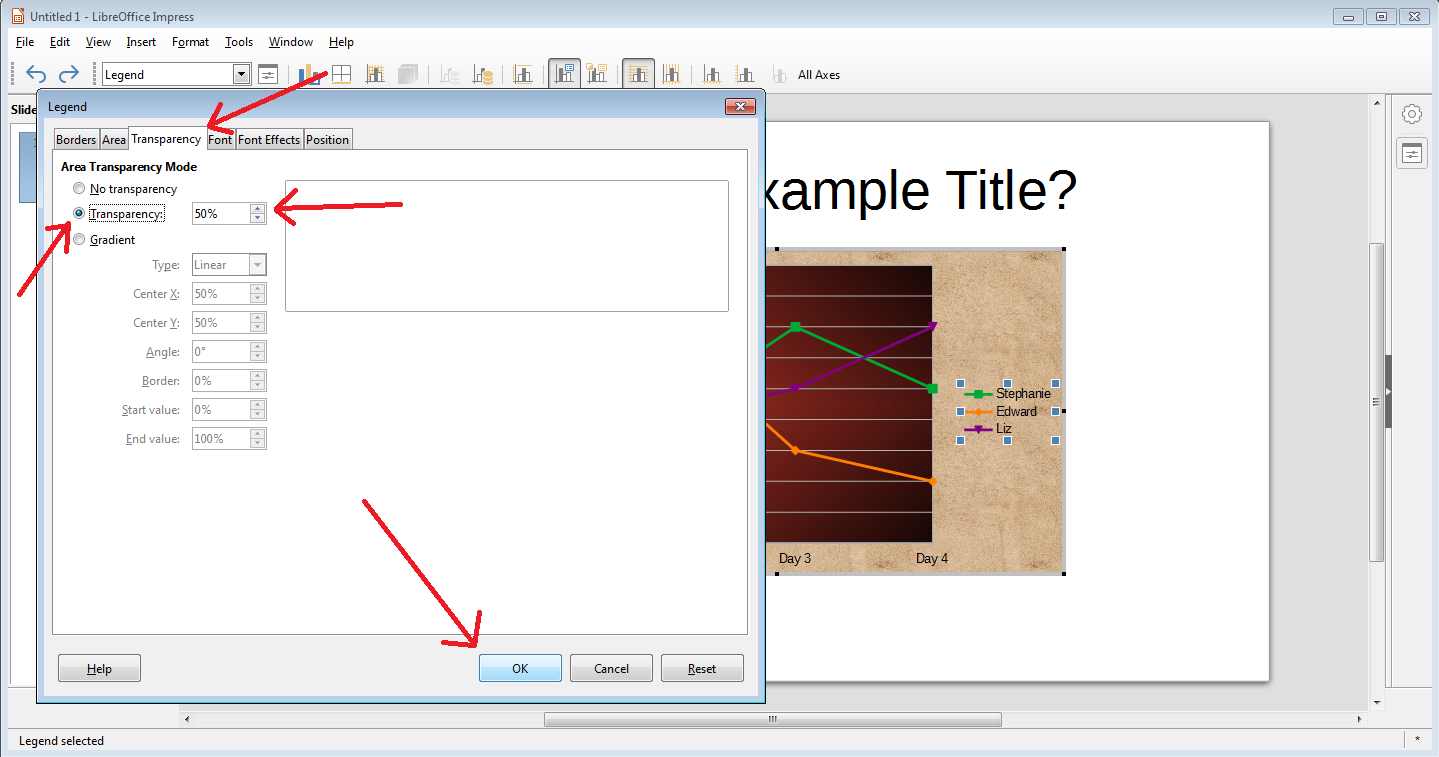1439x757 pixels.
Task: Toggle the Legend On/Off icon
Action: point(564,74)
